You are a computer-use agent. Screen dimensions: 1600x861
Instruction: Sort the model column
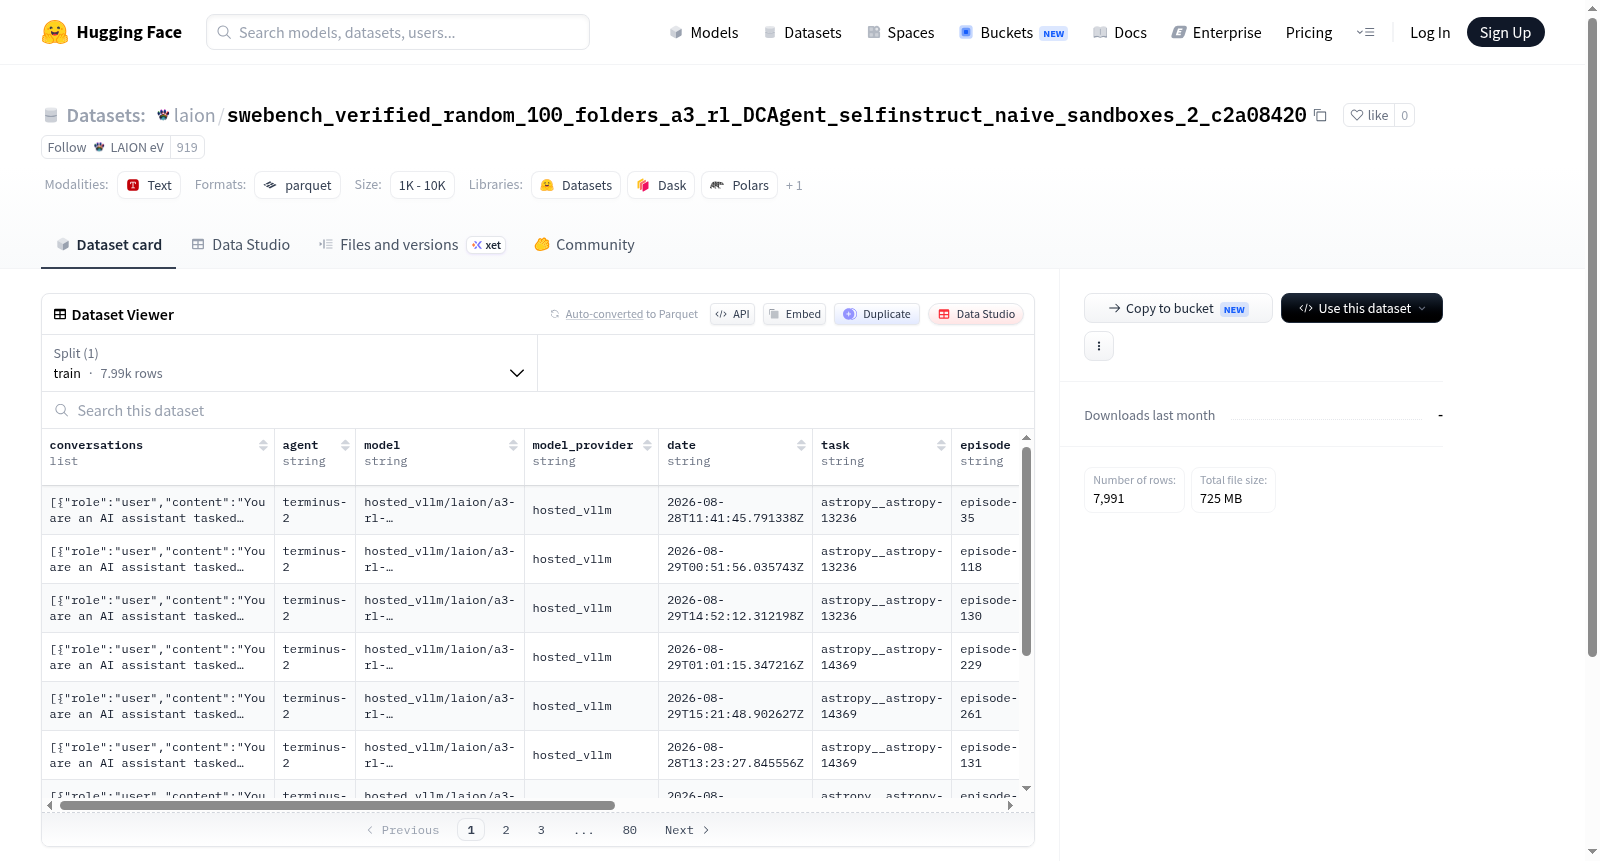[x=513, y=445]
